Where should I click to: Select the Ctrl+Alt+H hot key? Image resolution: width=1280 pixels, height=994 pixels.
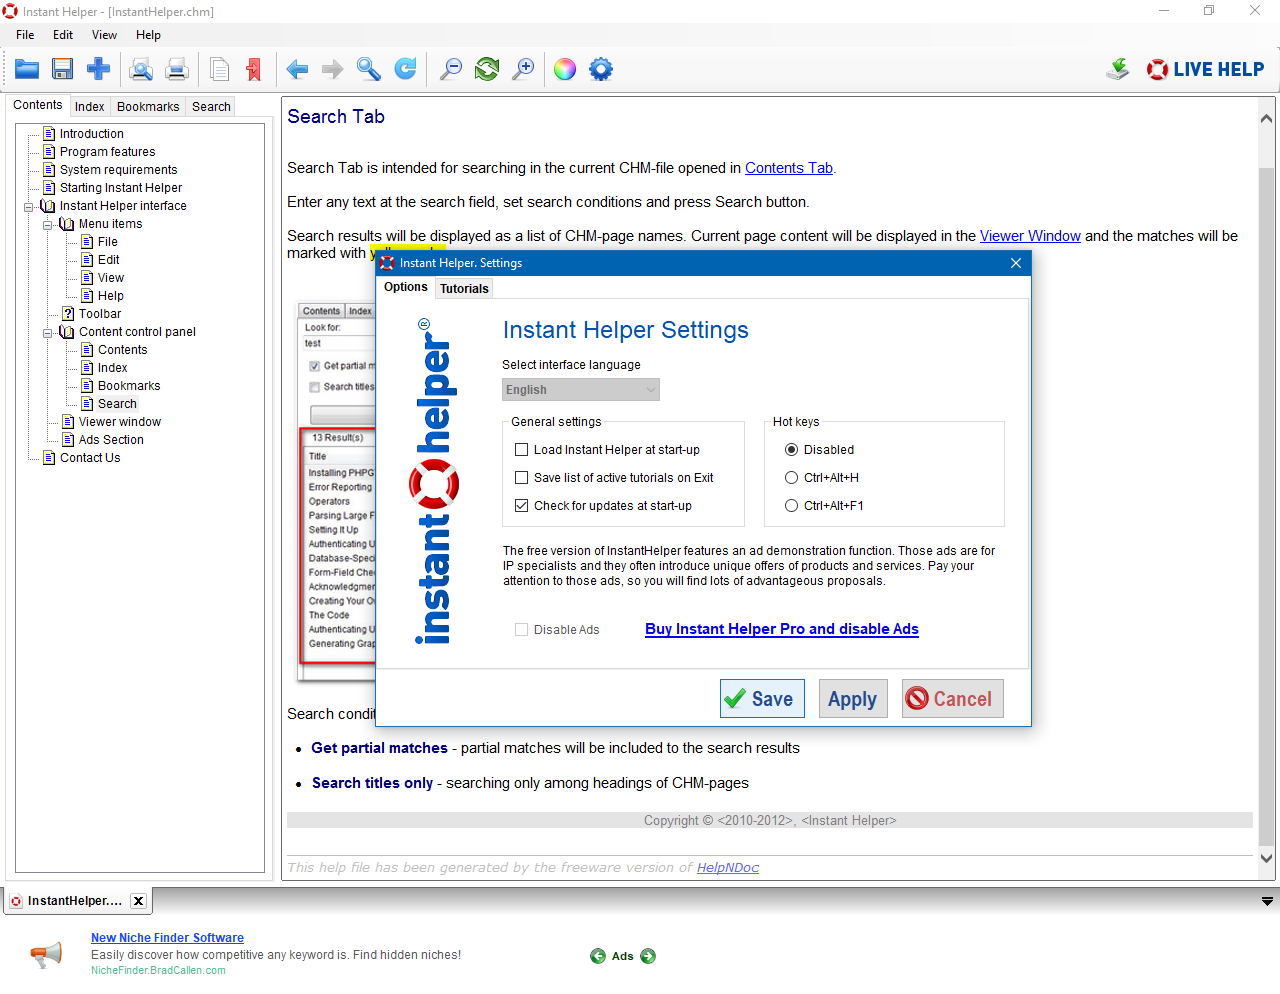[791, 478]
